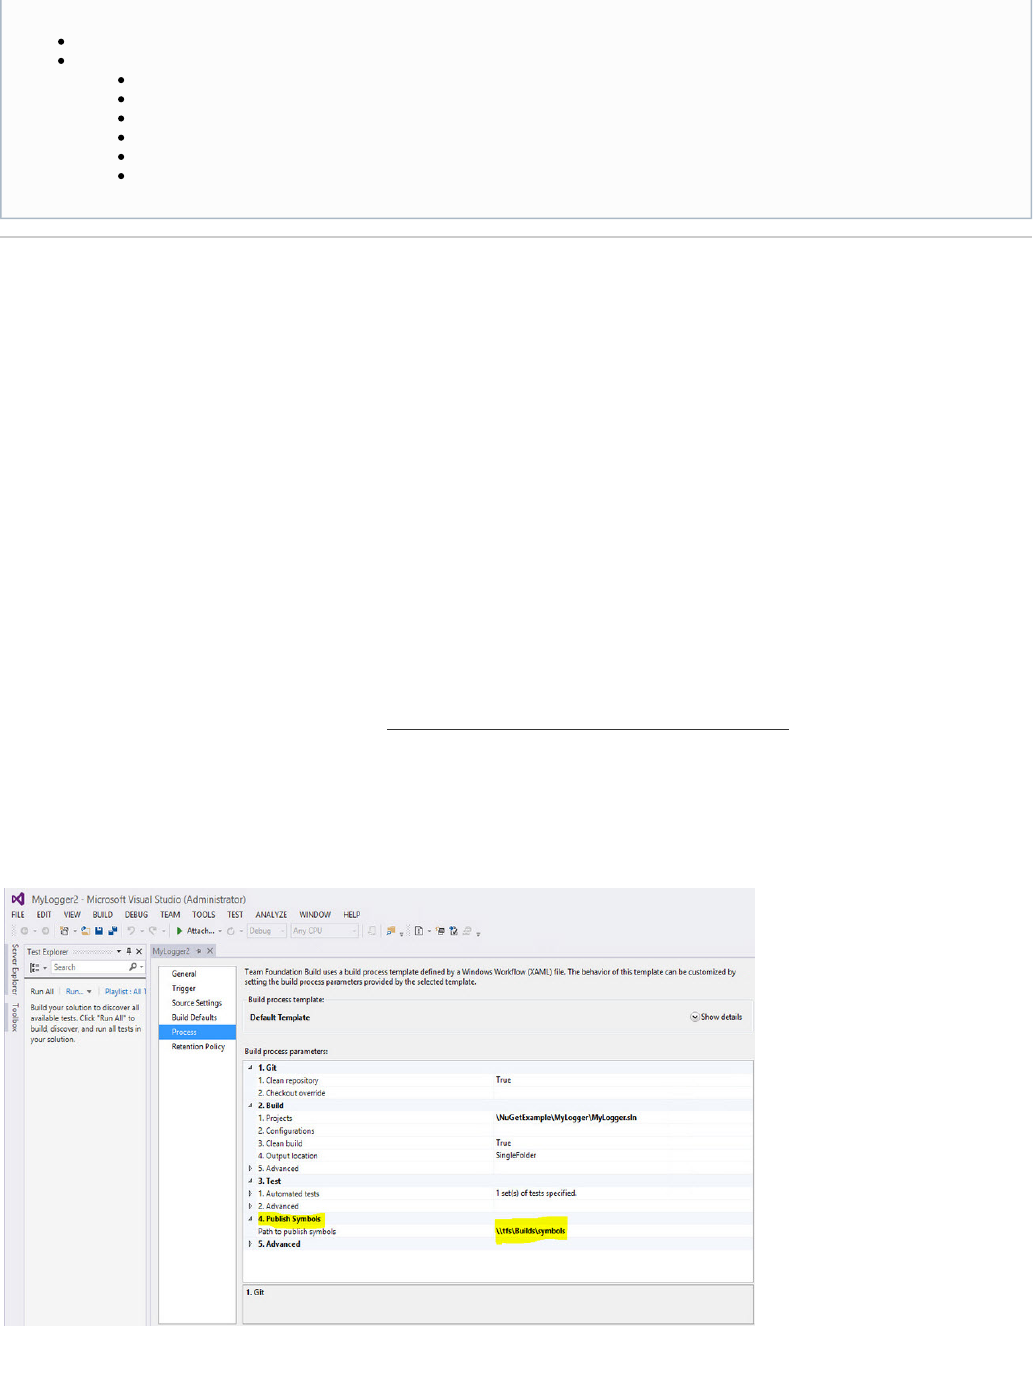Click the Redo toolbar icon
This screenshot has width=1033, height=1392.
pos(153,931)
